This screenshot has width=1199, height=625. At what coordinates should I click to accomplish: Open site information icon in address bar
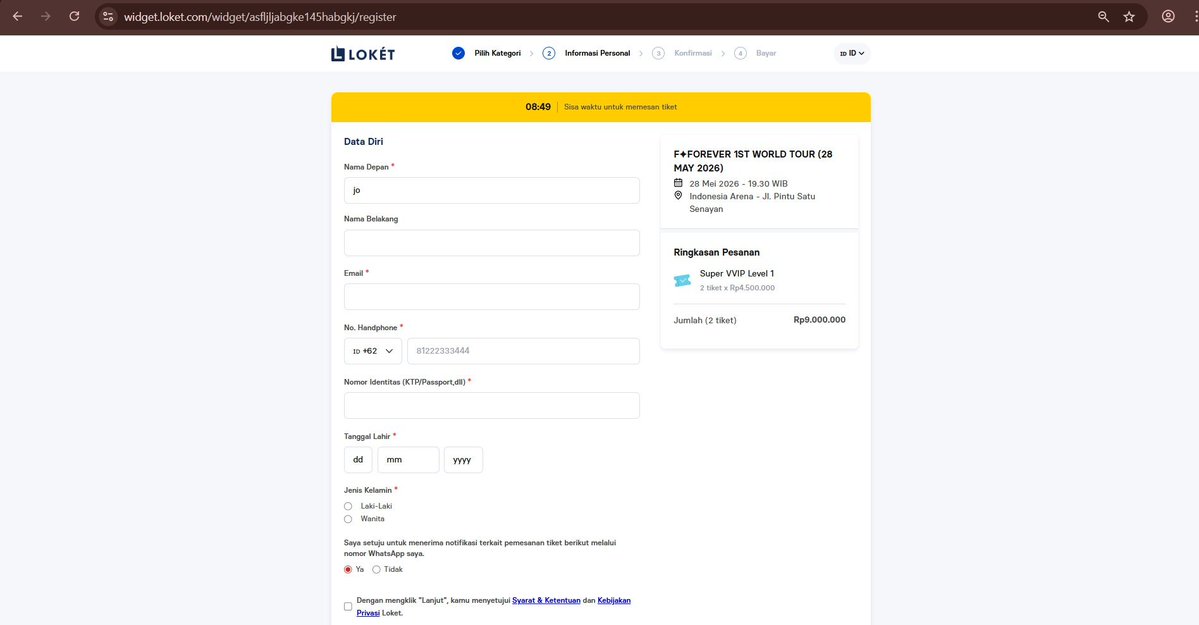[108, 16]
